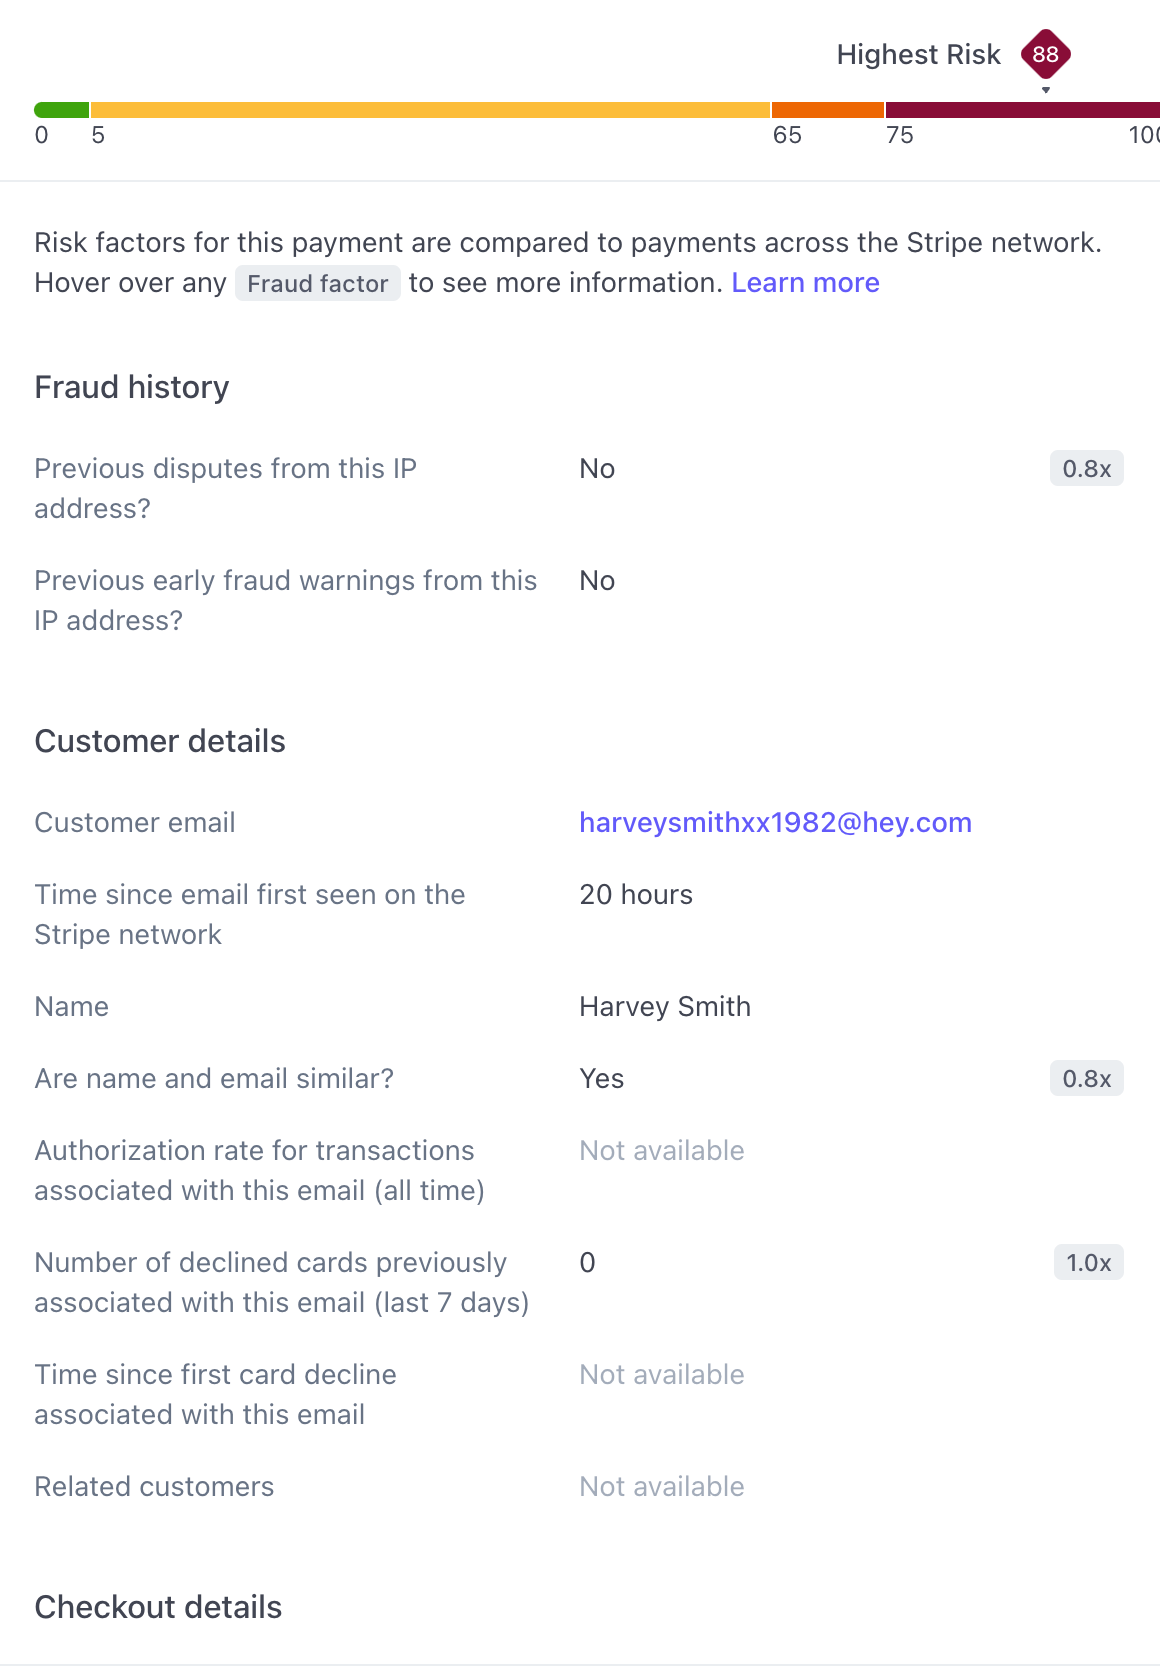
Task: Click the 0.8x badge for previous IP disputes
Action: pos(1086,469)
